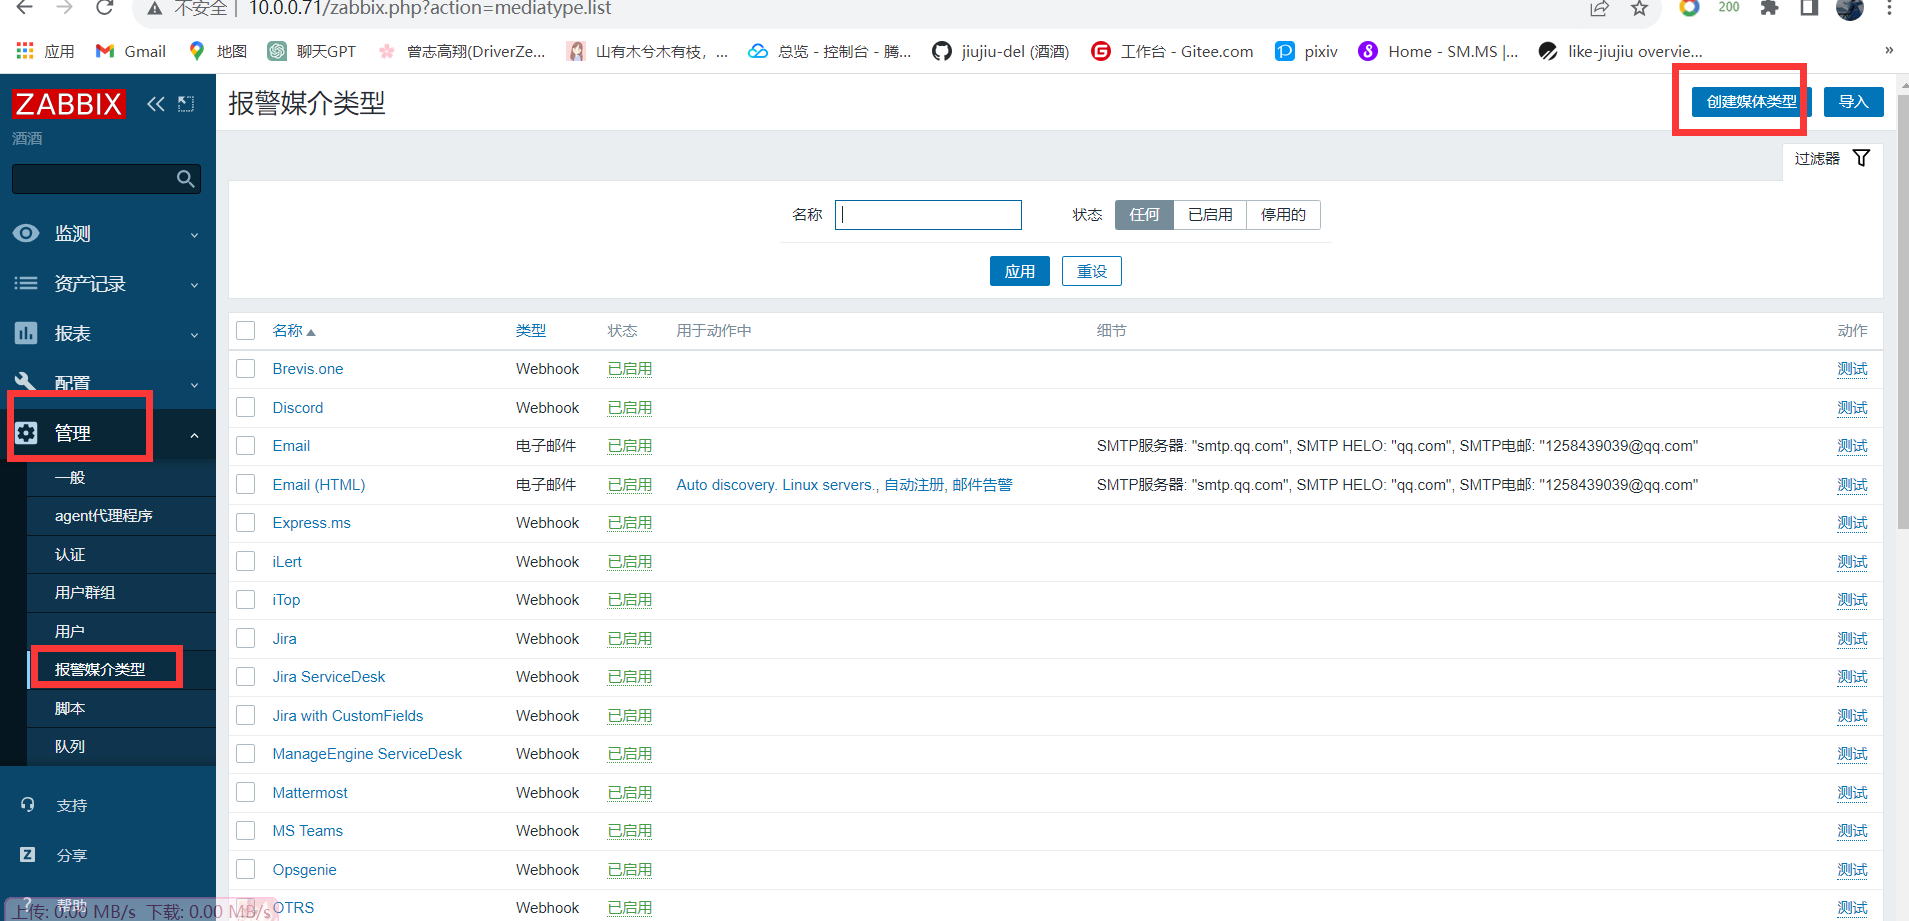Click the browser address bar URL
The height and width of the screenshot is (921, 1909).
coord(430,9)
